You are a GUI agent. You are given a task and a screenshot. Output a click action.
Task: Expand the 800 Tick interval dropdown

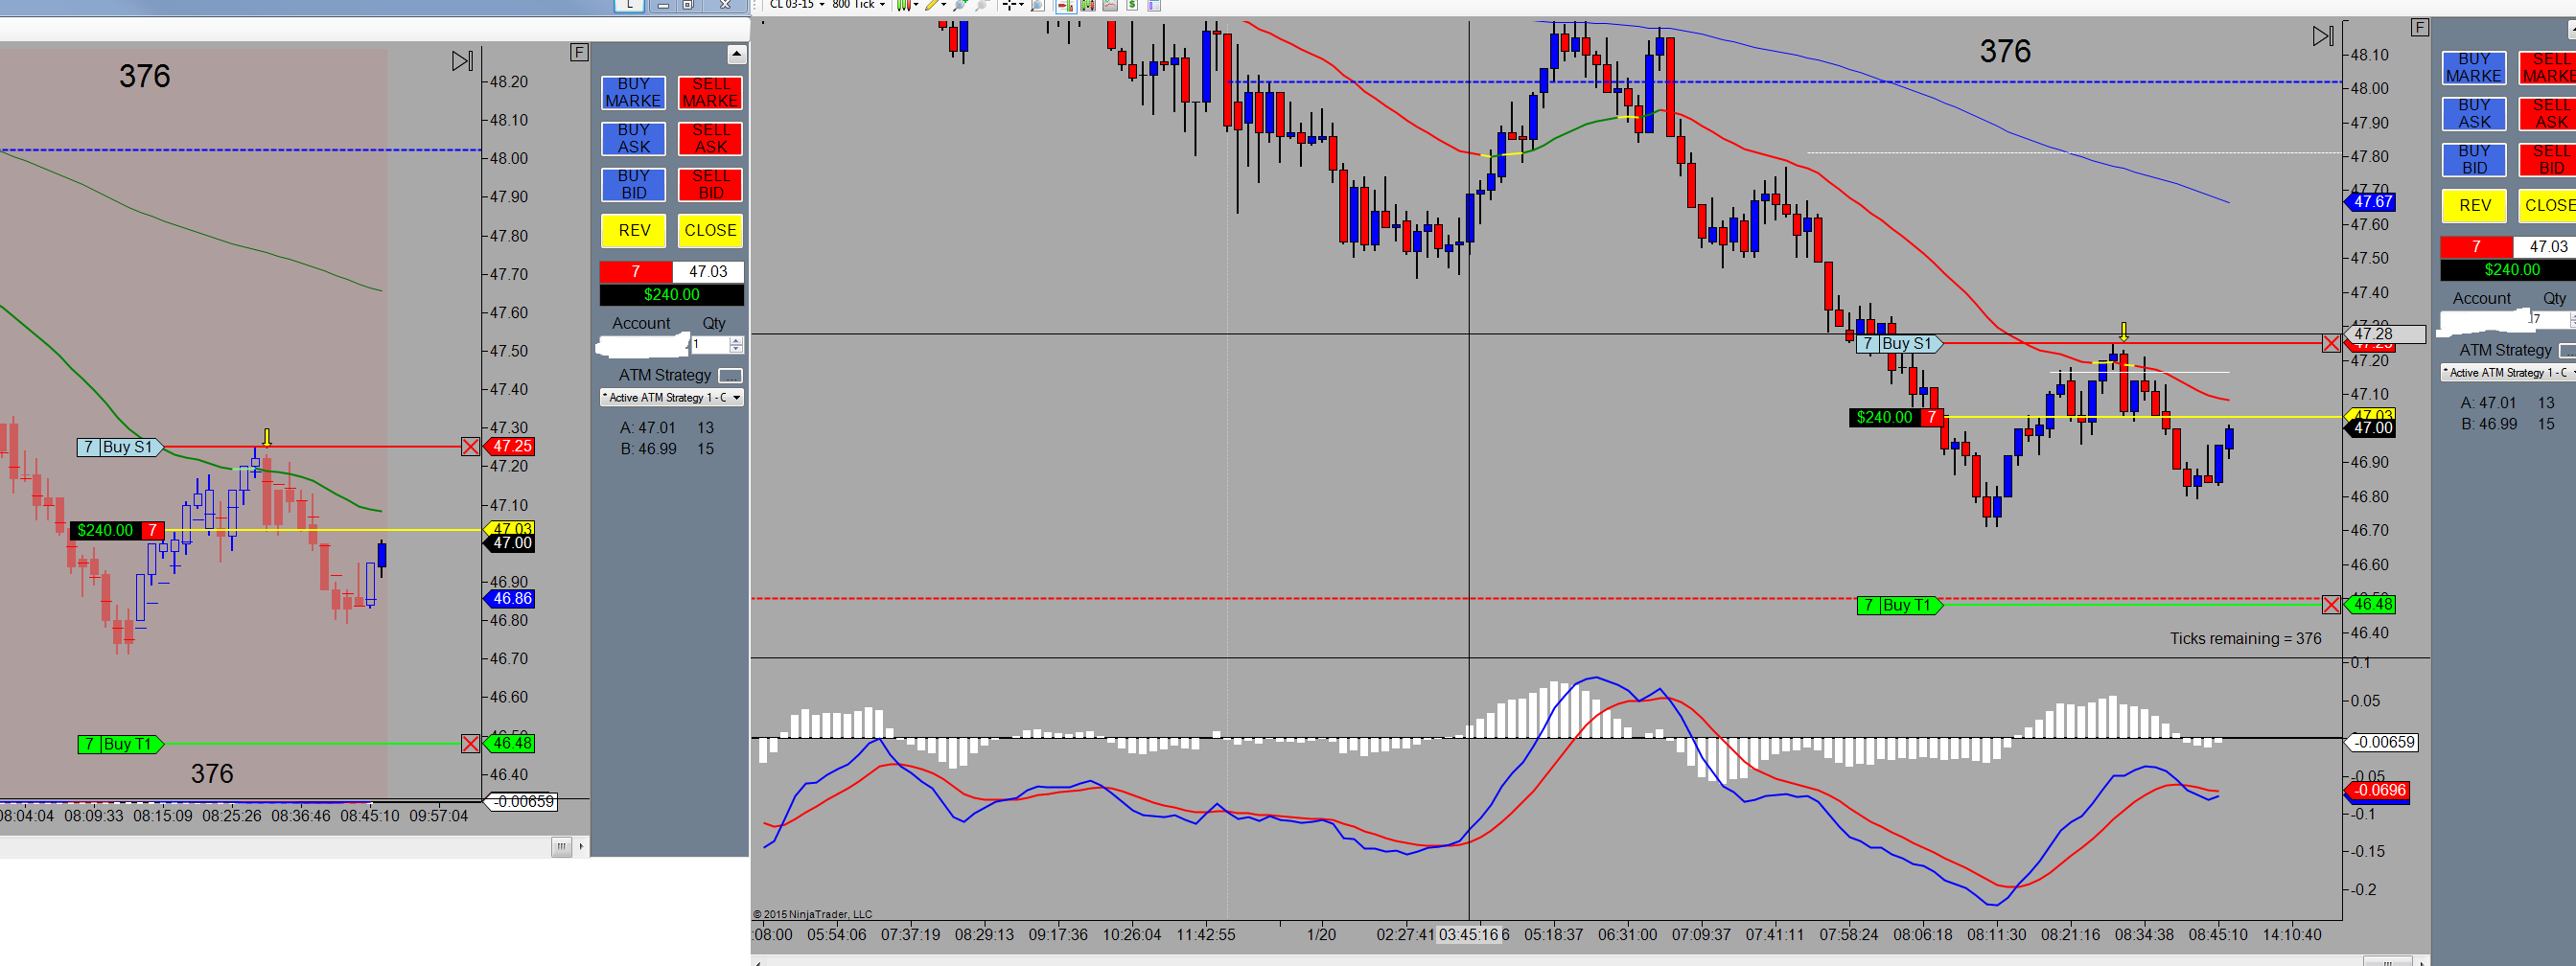(882, 4)
